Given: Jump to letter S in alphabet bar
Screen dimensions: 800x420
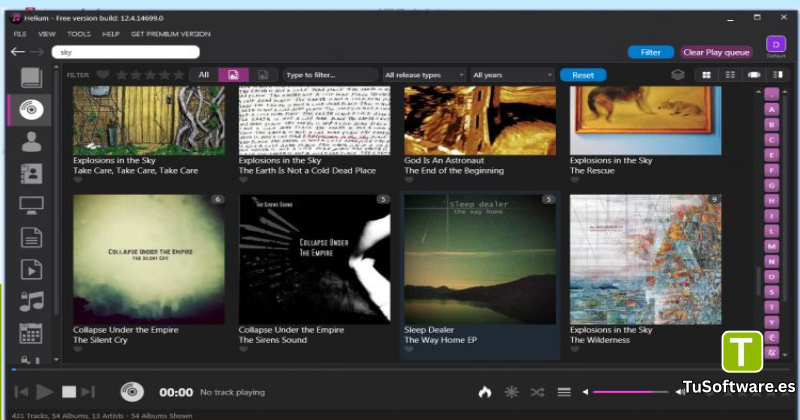Looking at the screenshot, I should pos(771,292).
